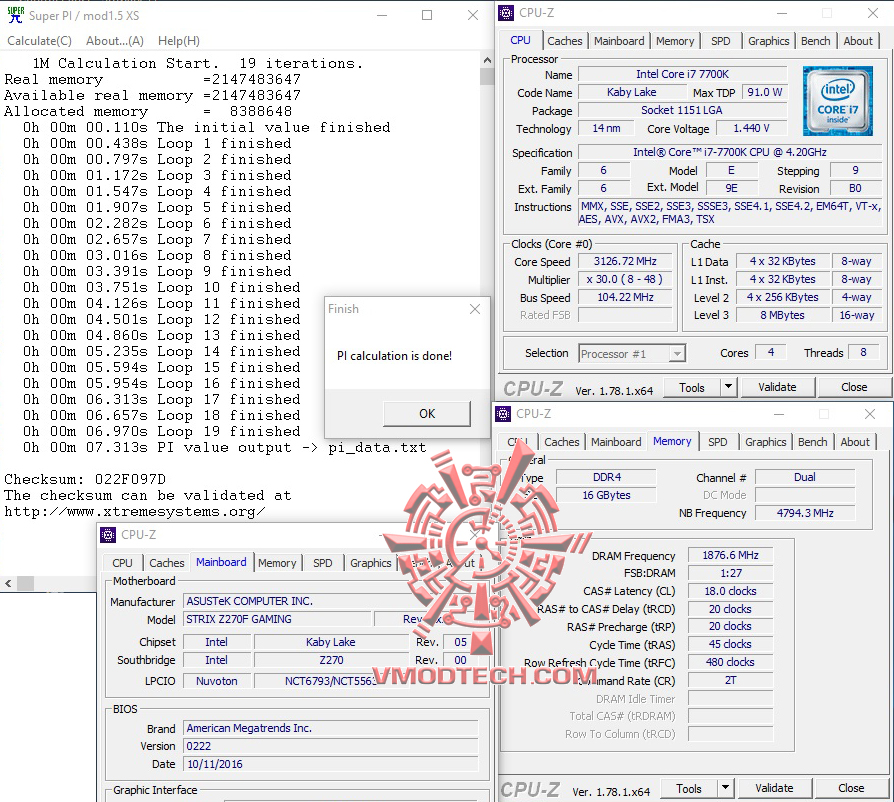This screenshot has height=802, width=894.
Task: Select Graphics tab in Mainboard CPU-Z window
Action: [371, 563]
